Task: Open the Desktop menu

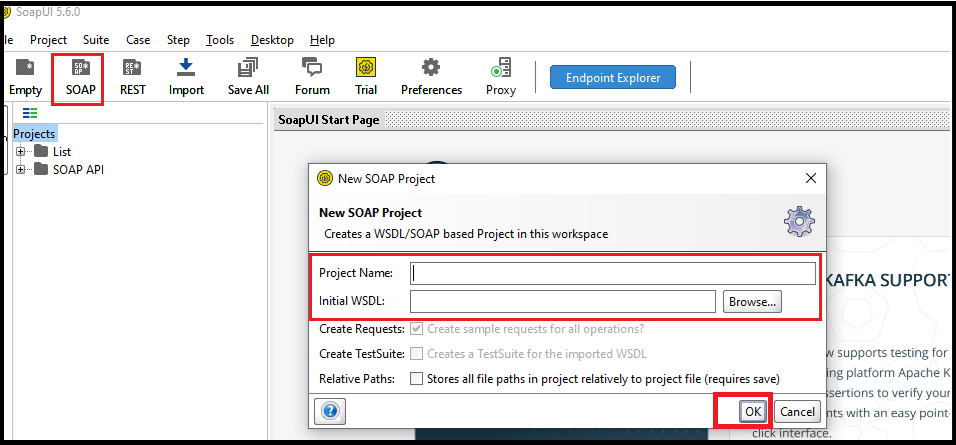Action: tap(272, 40)
